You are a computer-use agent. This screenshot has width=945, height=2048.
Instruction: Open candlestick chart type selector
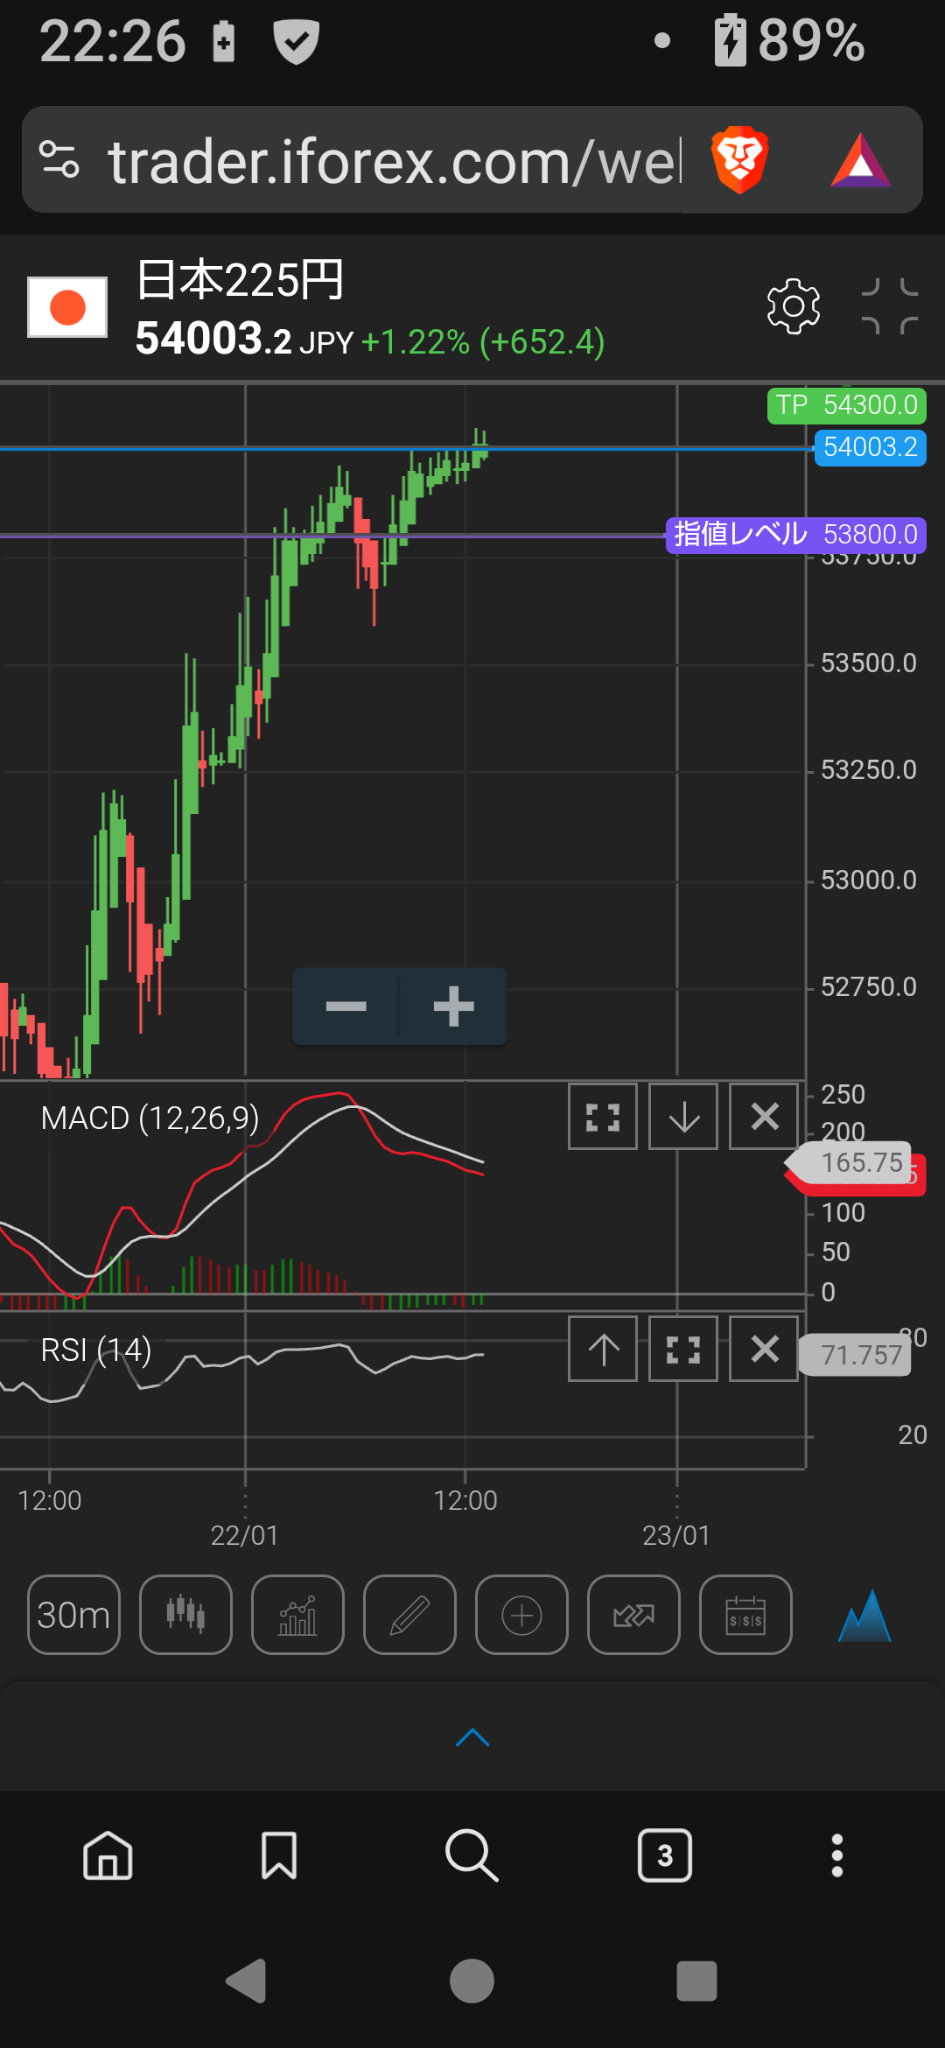[x=186, y=1615]
